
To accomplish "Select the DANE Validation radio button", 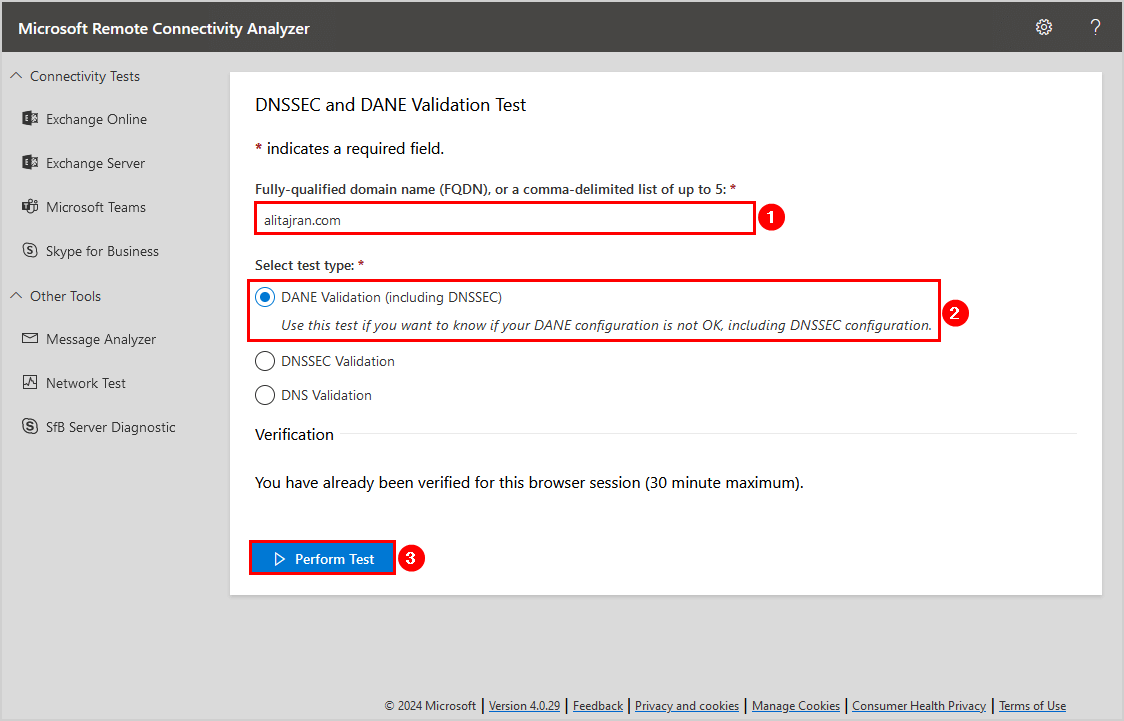I will point(265,297).
